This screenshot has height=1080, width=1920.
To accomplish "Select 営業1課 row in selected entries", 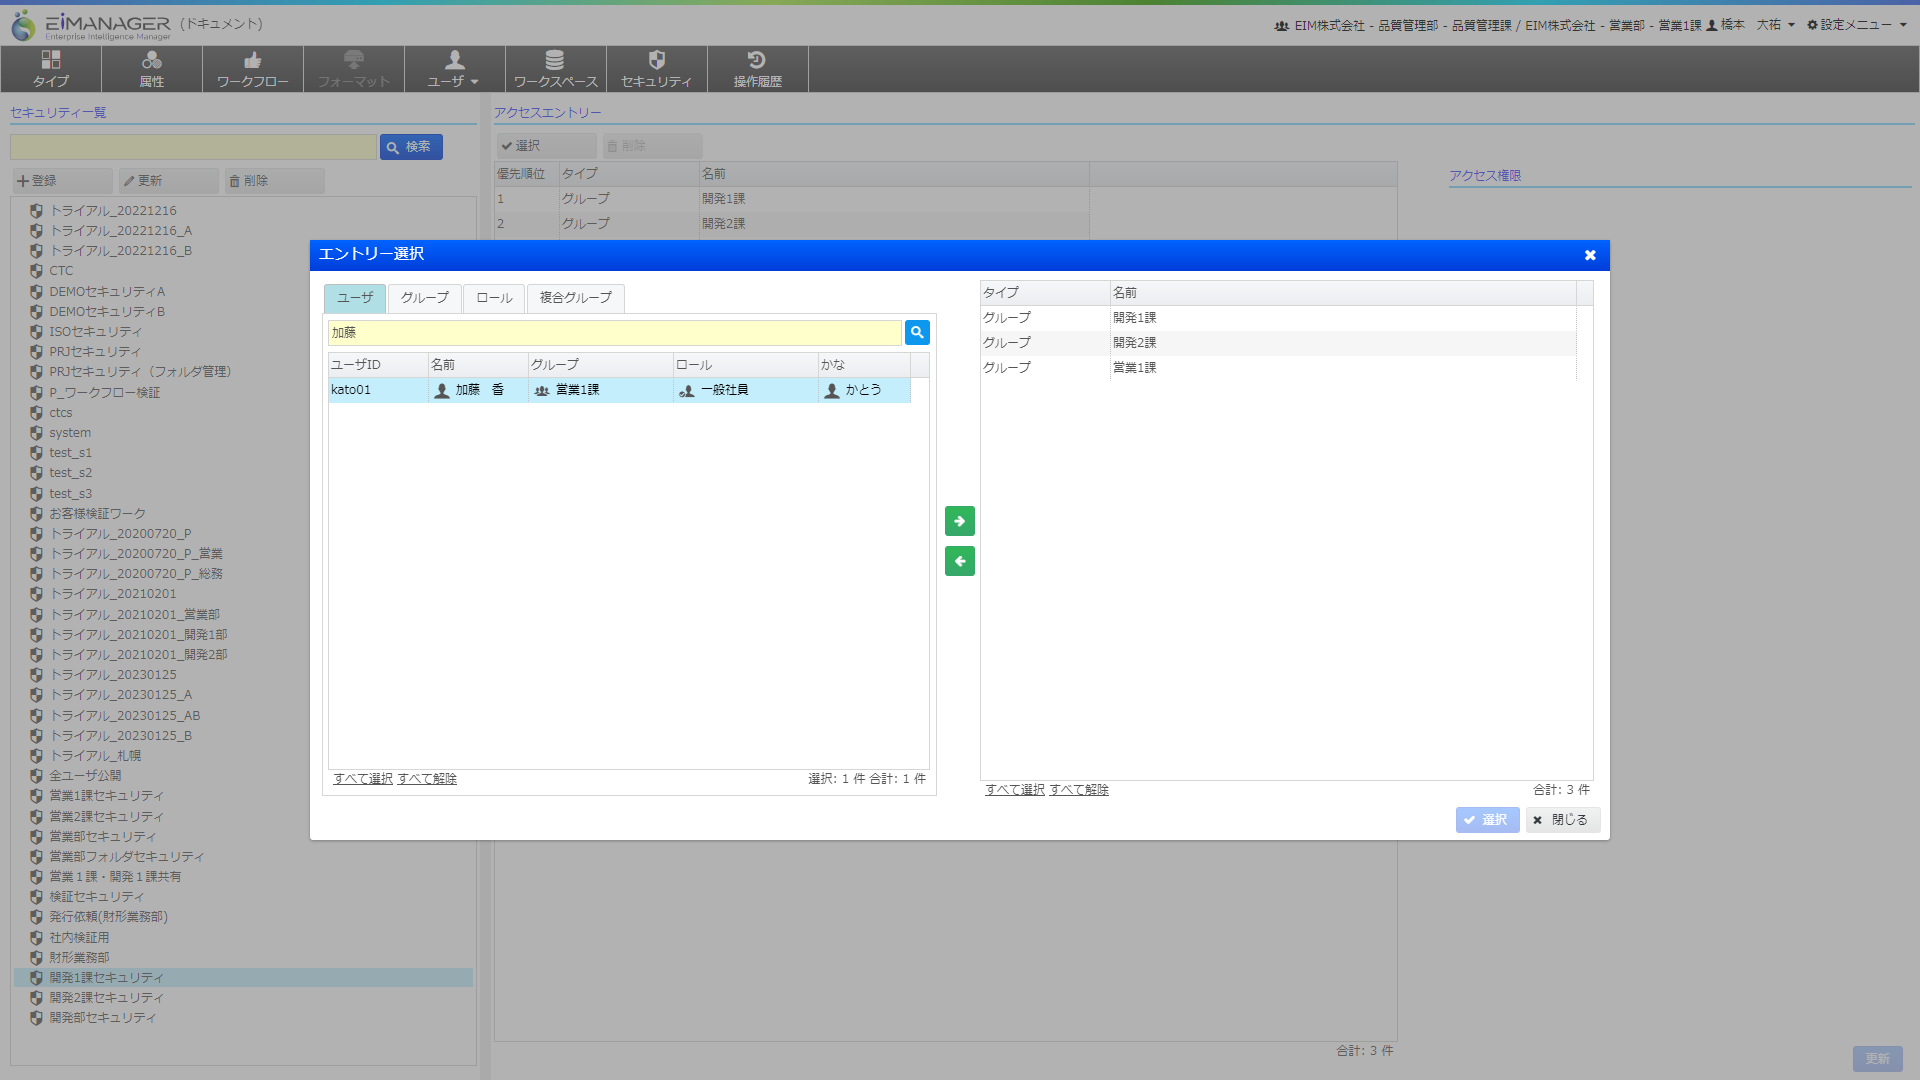I will tap(1278, 368).
